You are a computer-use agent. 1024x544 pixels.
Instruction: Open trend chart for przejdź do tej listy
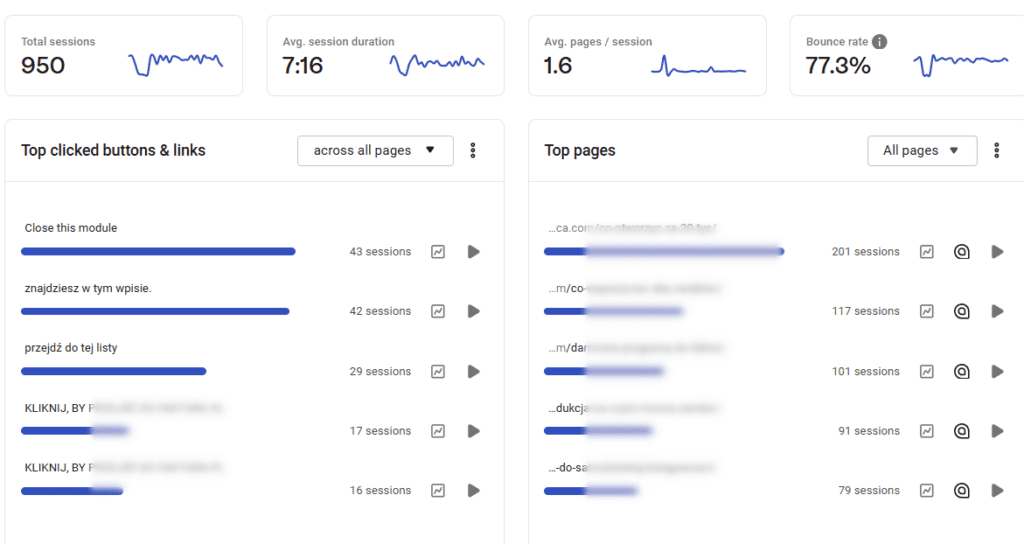pos(438,372)
